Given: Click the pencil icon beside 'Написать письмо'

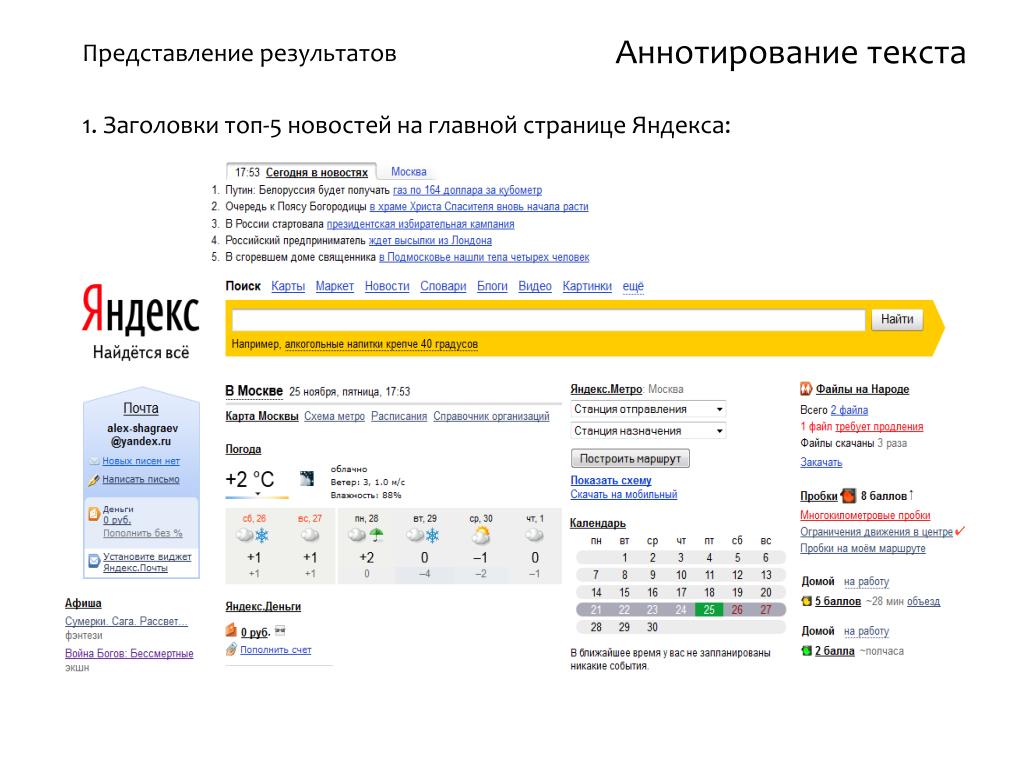Looking at the screenshot, I should click(94, 480).
